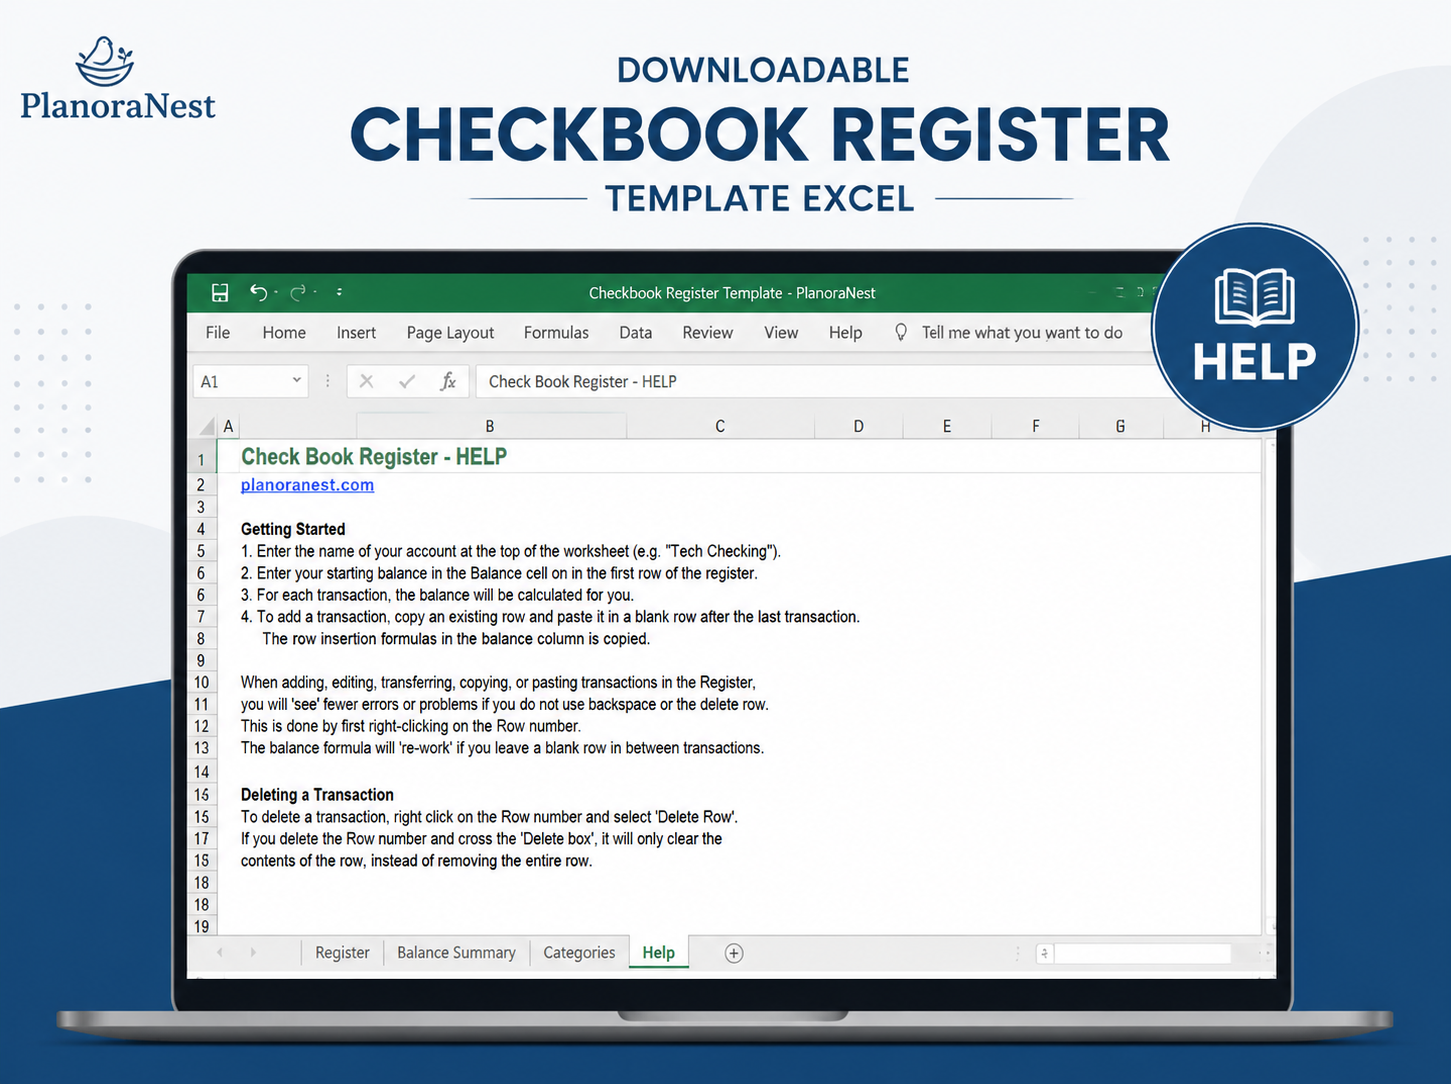Viewport: 1451px width, 1084px height.
Task: Switch to the Balance Summary sheet tab
Action: pyautogui.click(x=456, y=953)
